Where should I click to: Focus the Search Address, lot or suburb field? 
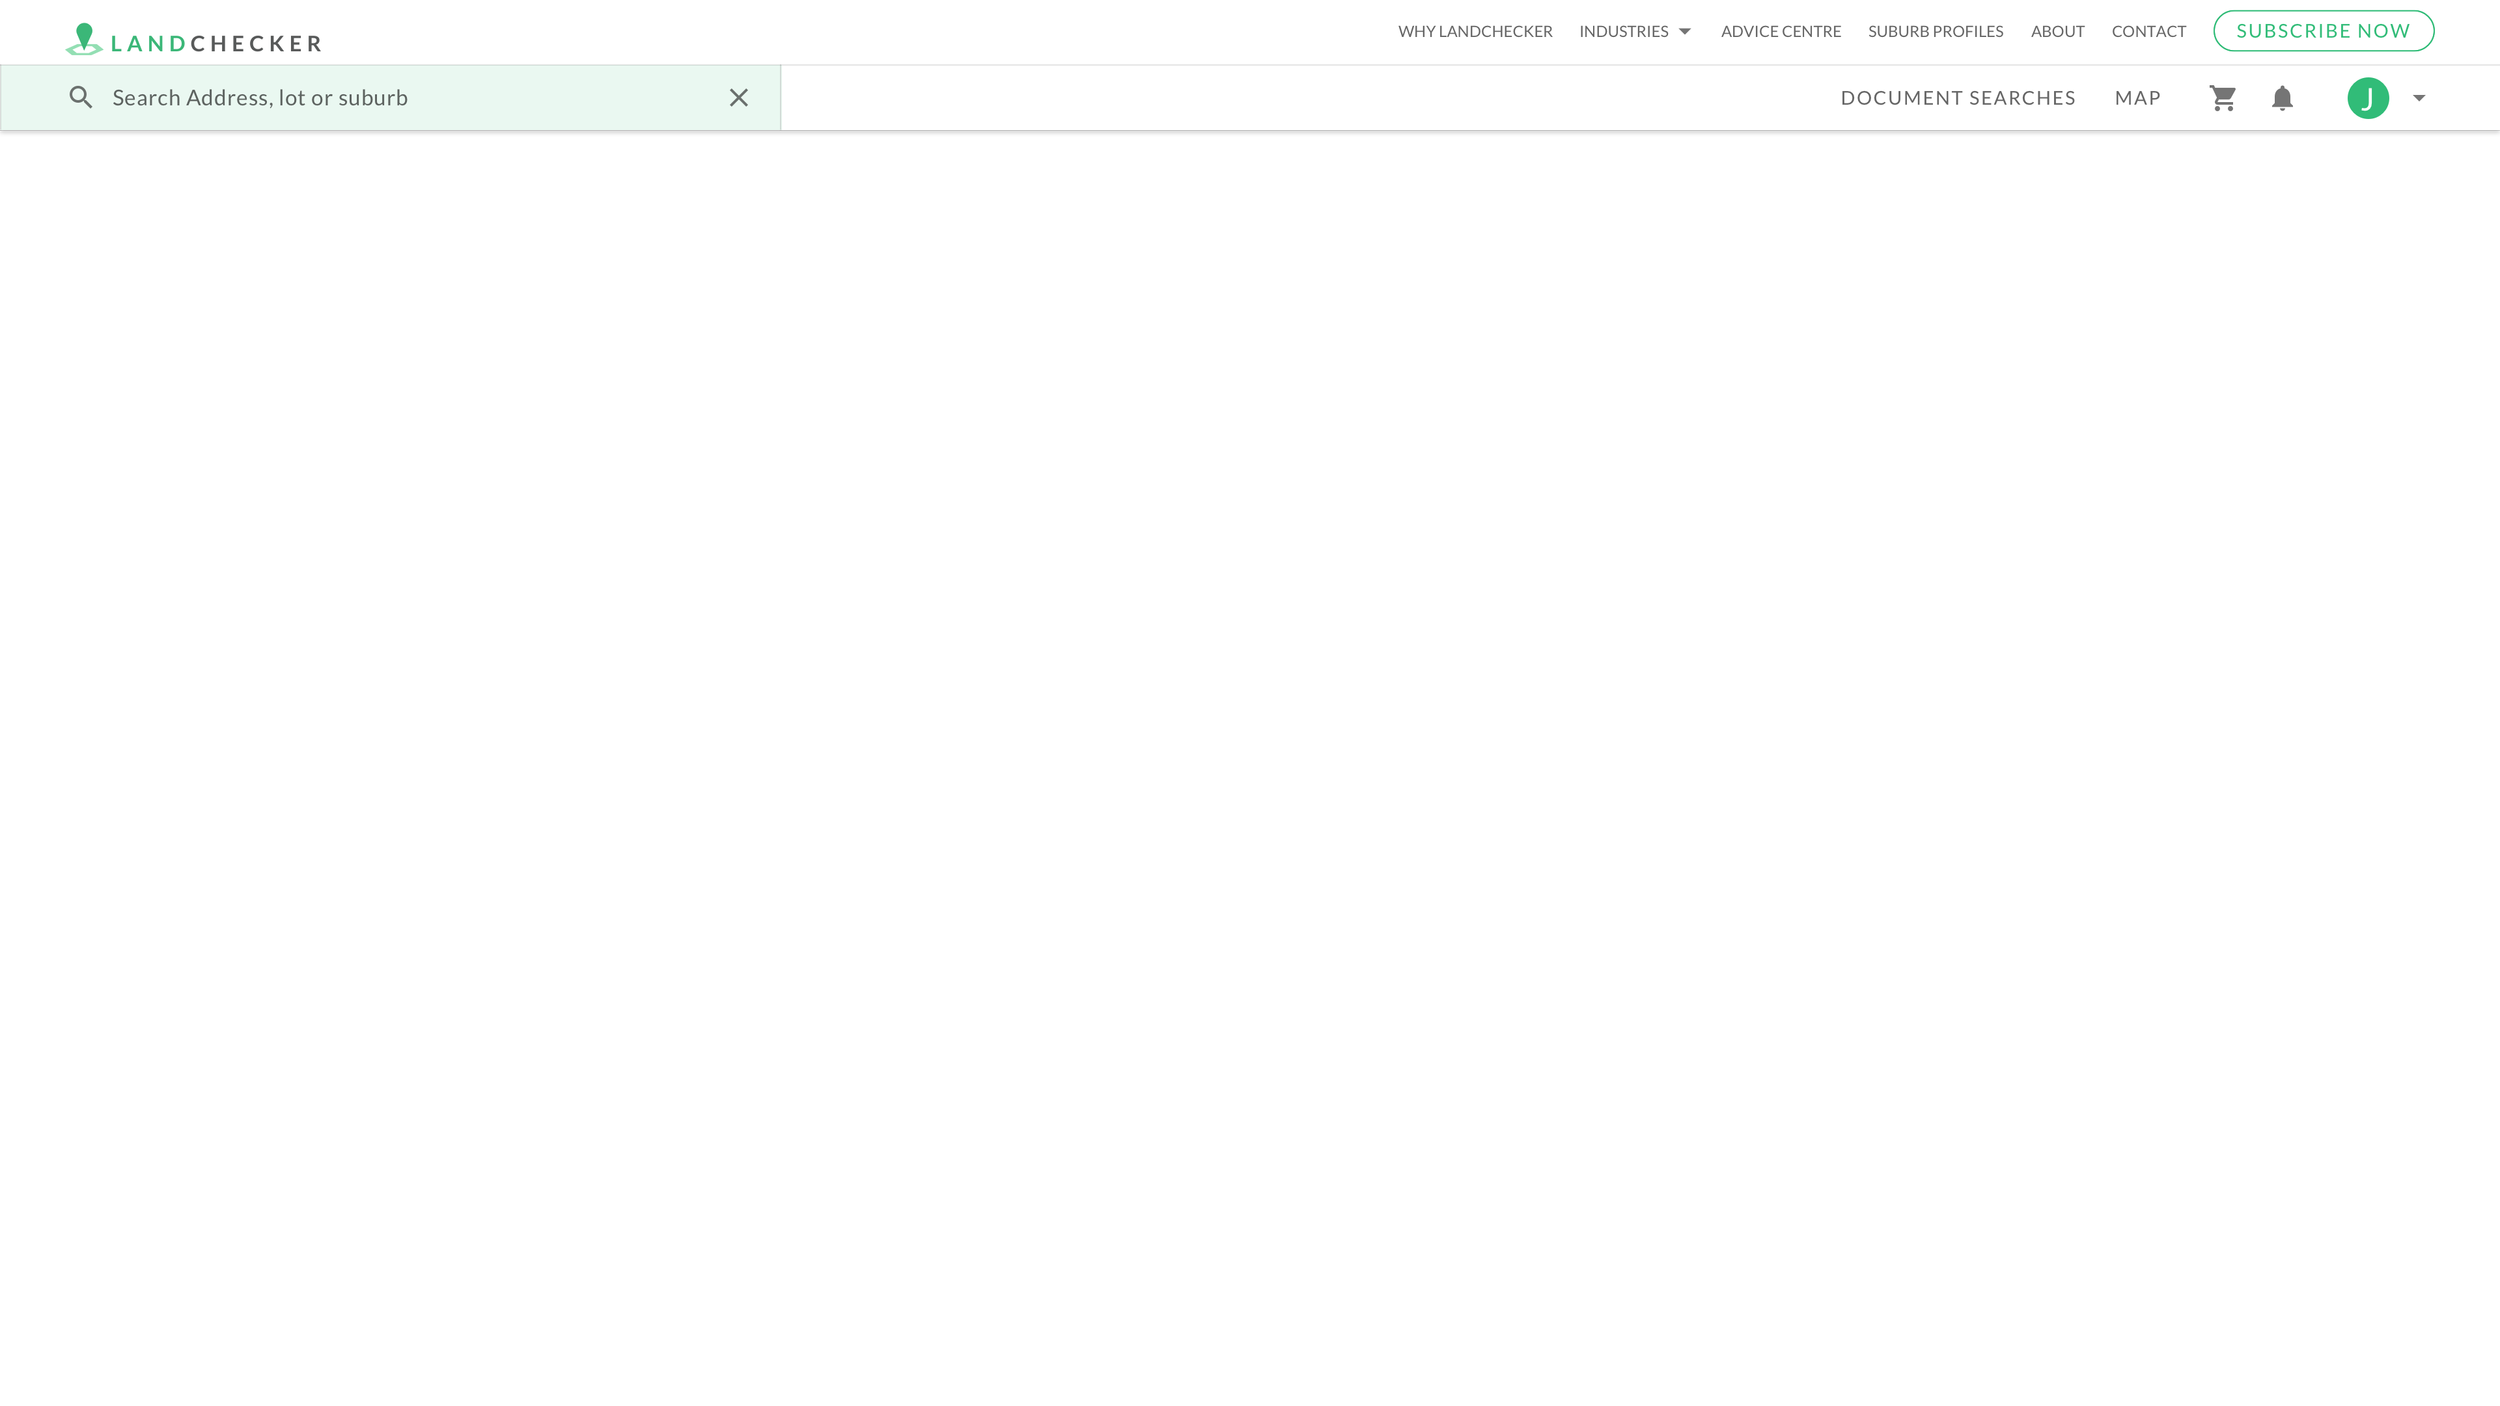400,98
